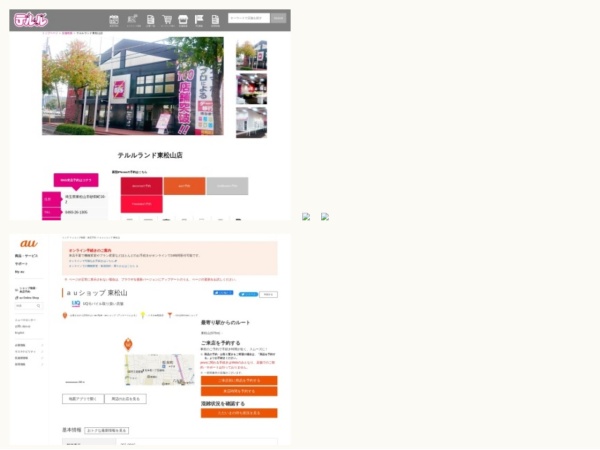
Task: Select the red store interior thumbnail
Action: pos(251,89)
